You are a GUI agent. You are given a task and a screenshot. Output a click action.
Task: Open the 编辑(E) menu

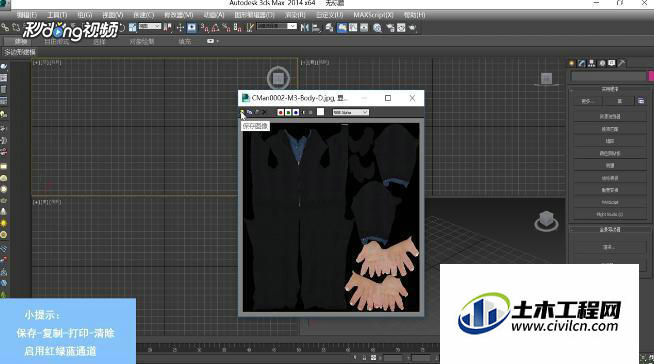click(x=27, y=15)
